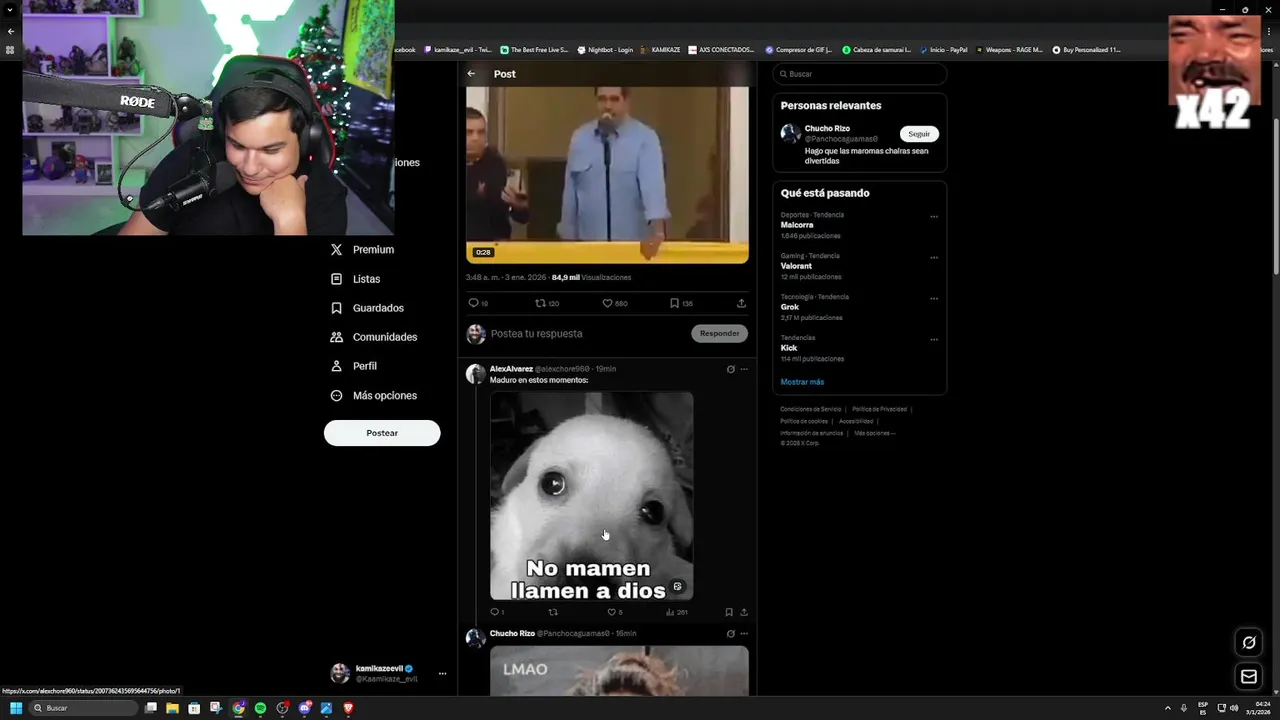Open Chucho Rizo's avatar in replies

[x=476, y=639]
